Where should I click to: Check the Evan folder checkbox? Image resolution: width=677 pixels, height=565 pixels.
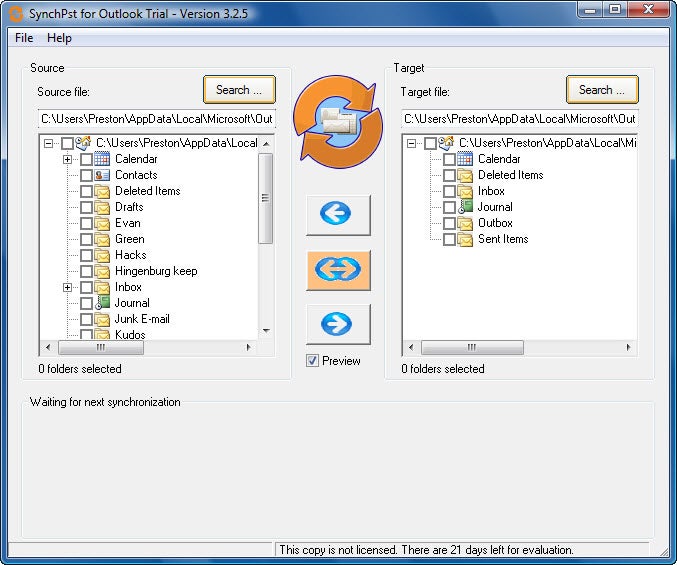pos(86,223)
